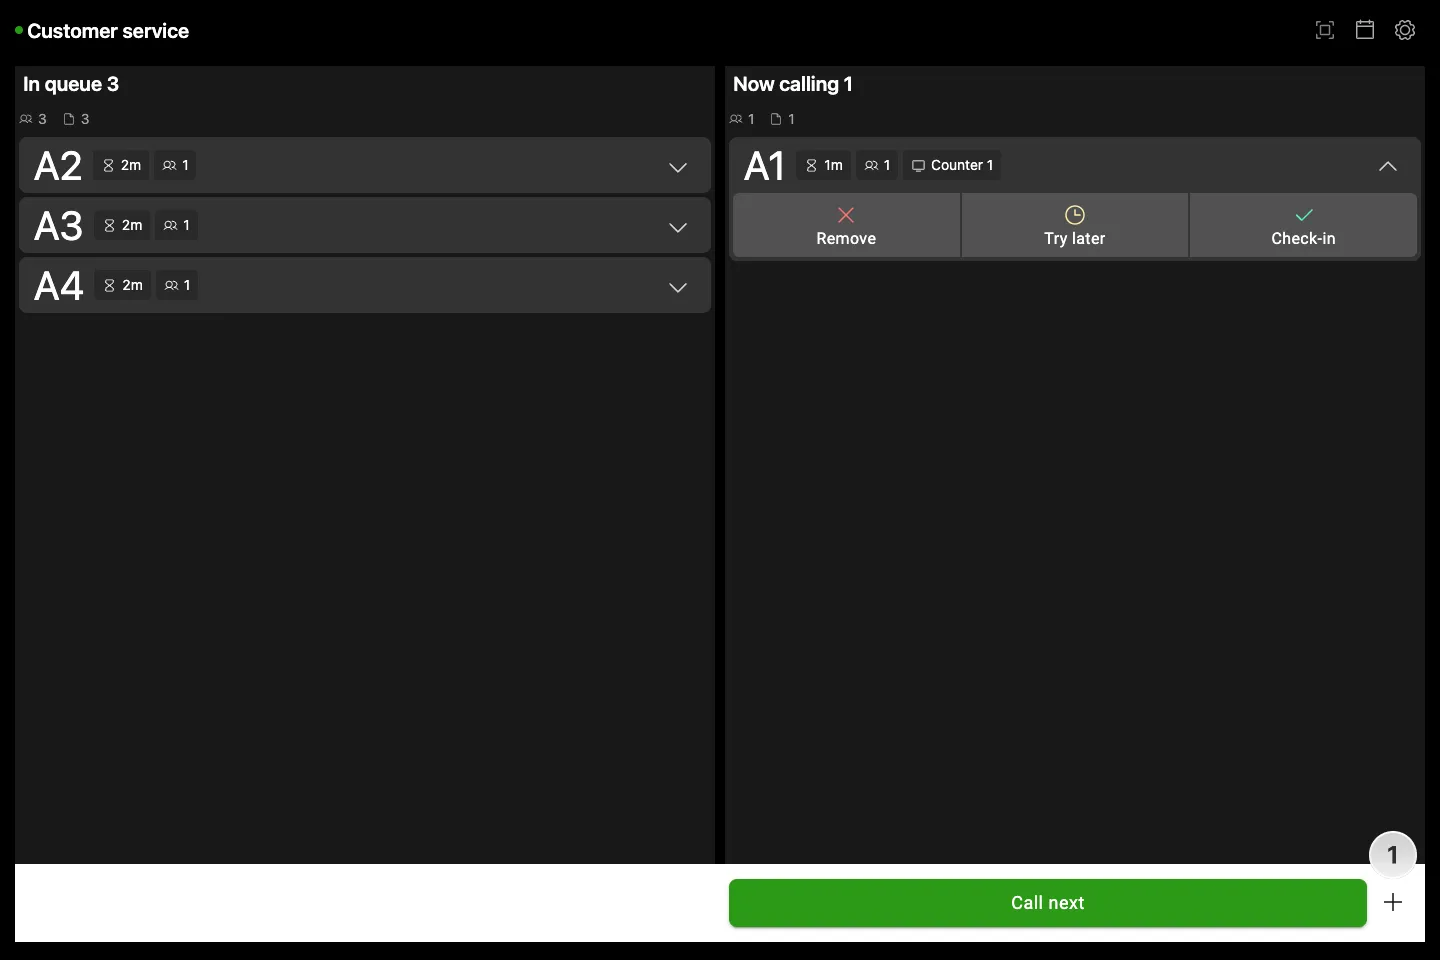Expand ticket A3 chevron

pos(678,227)
